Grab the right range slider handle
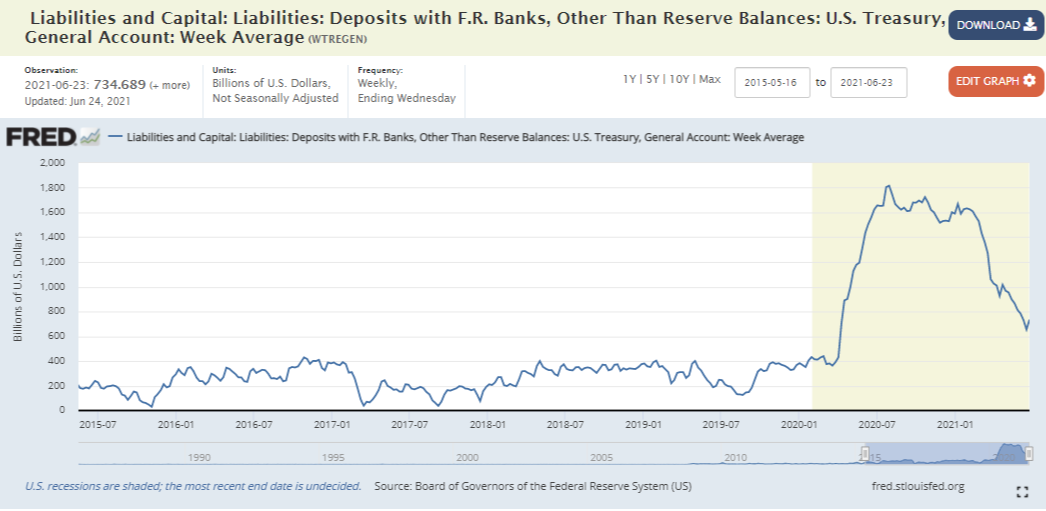 tap(1029, 454)
